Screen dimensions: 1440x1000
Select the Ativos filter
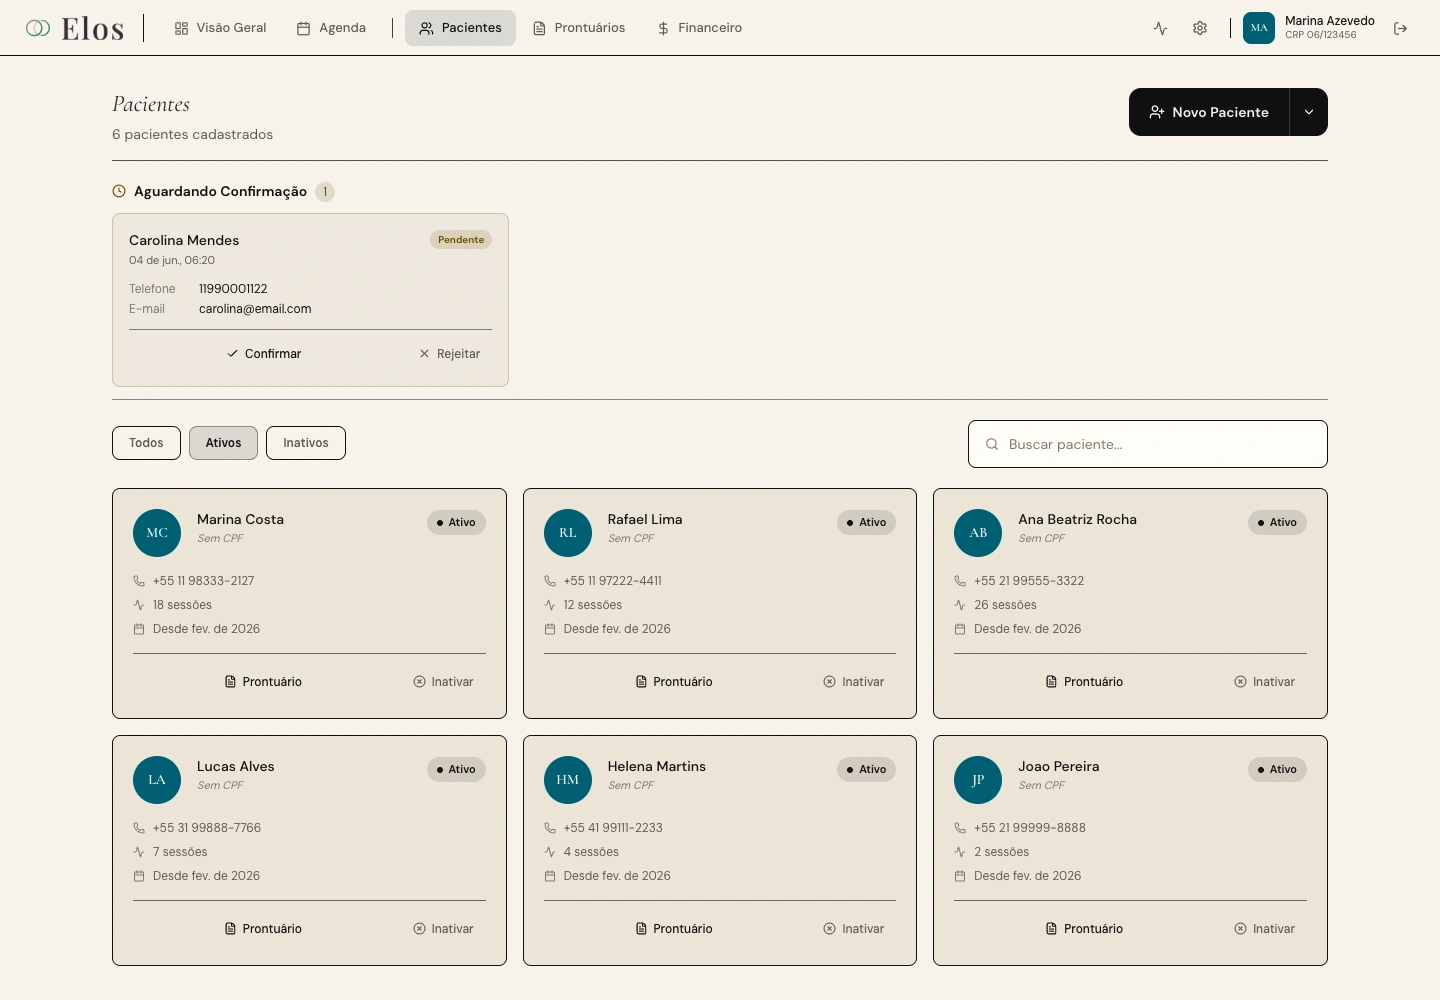tap(223, 443)
